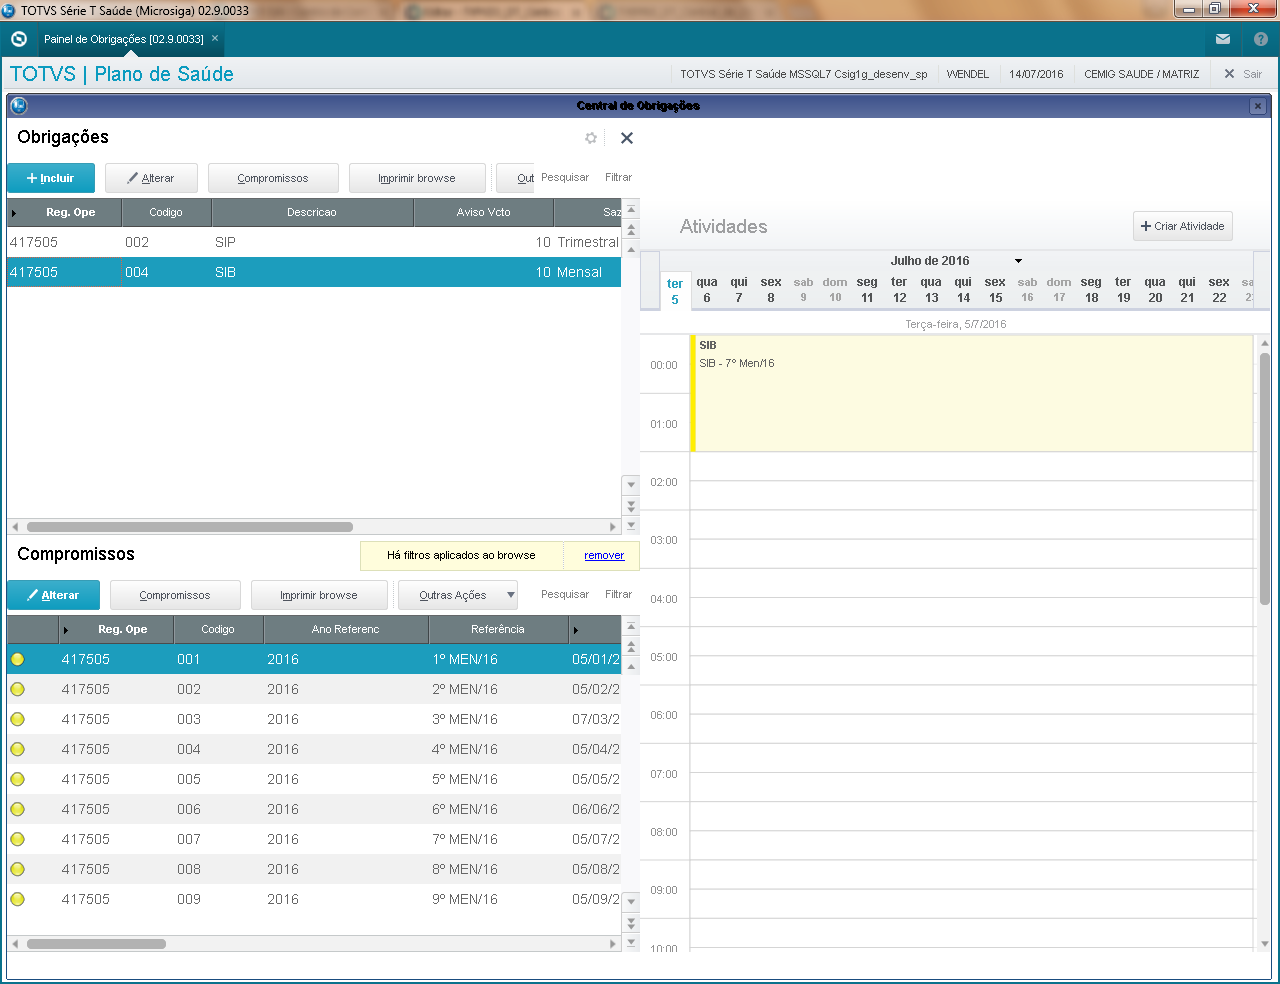Click Imprimir browse in Compromissos toolbar
1280x984 pixels.
point(319,595)
